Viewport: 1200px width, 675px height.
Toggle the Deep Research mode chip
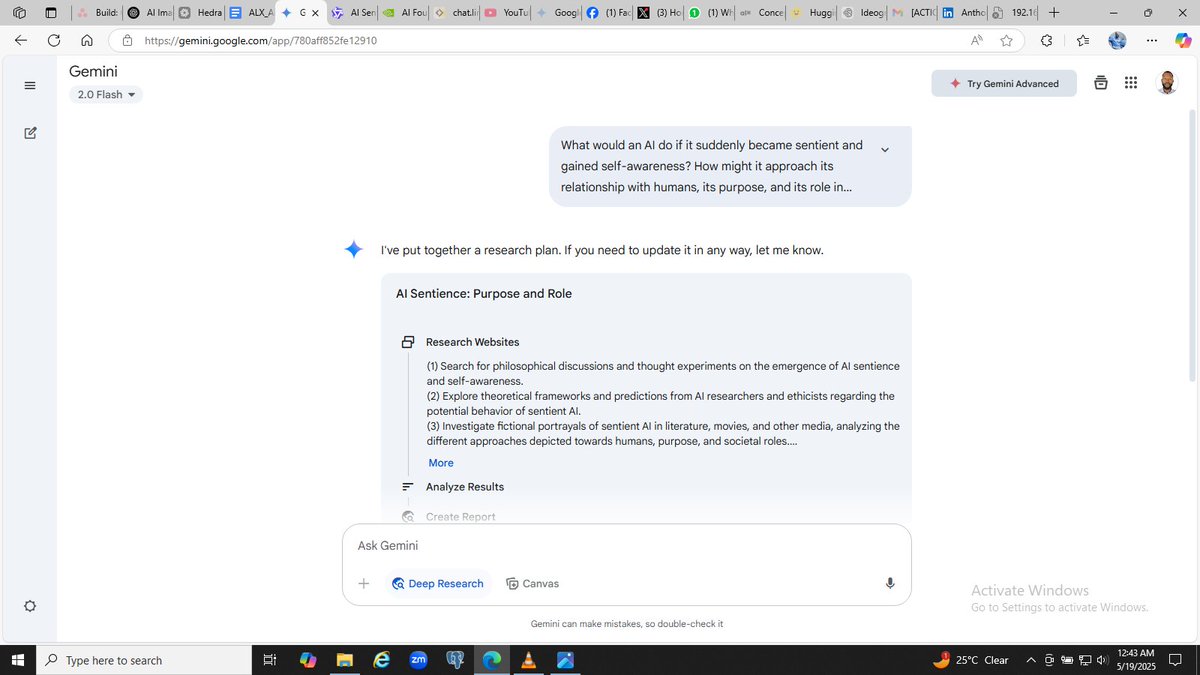[438, 583]
